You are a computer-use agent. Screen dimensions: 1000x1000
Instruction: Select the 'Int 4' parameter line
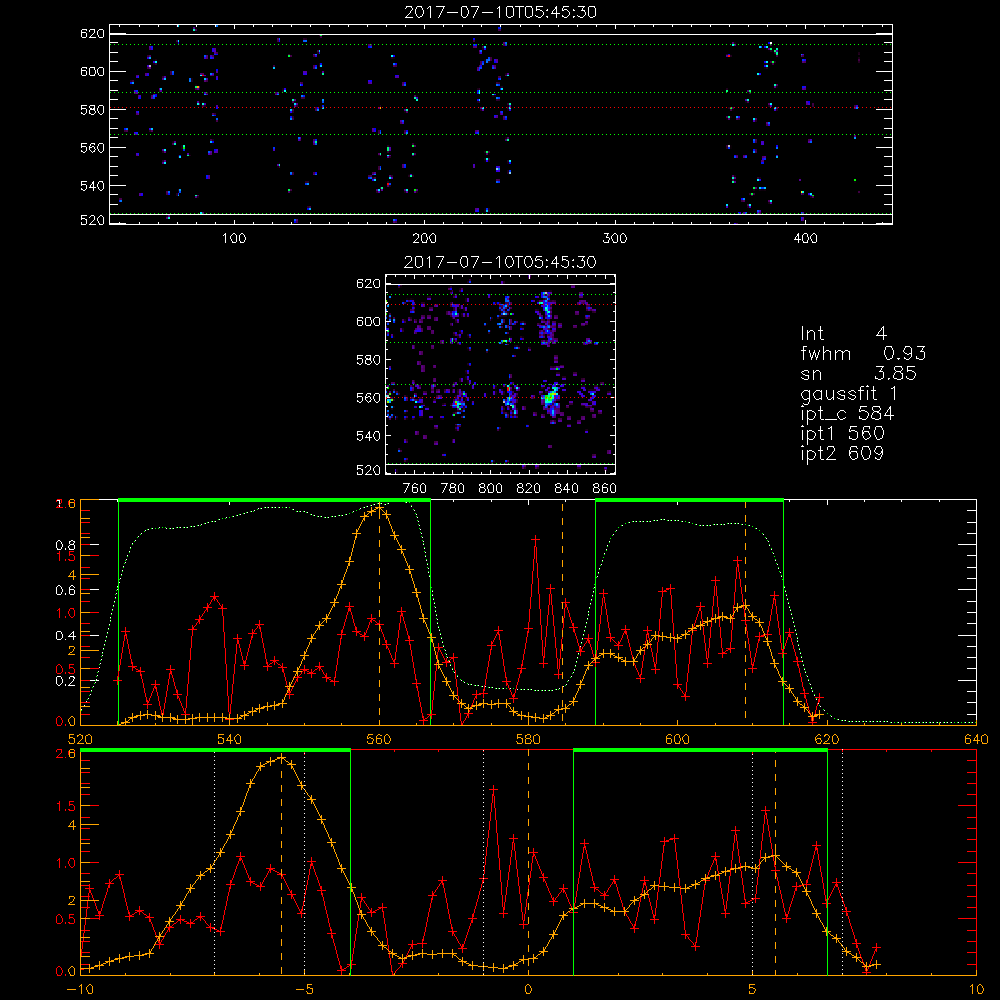click(x=843, y=334)
